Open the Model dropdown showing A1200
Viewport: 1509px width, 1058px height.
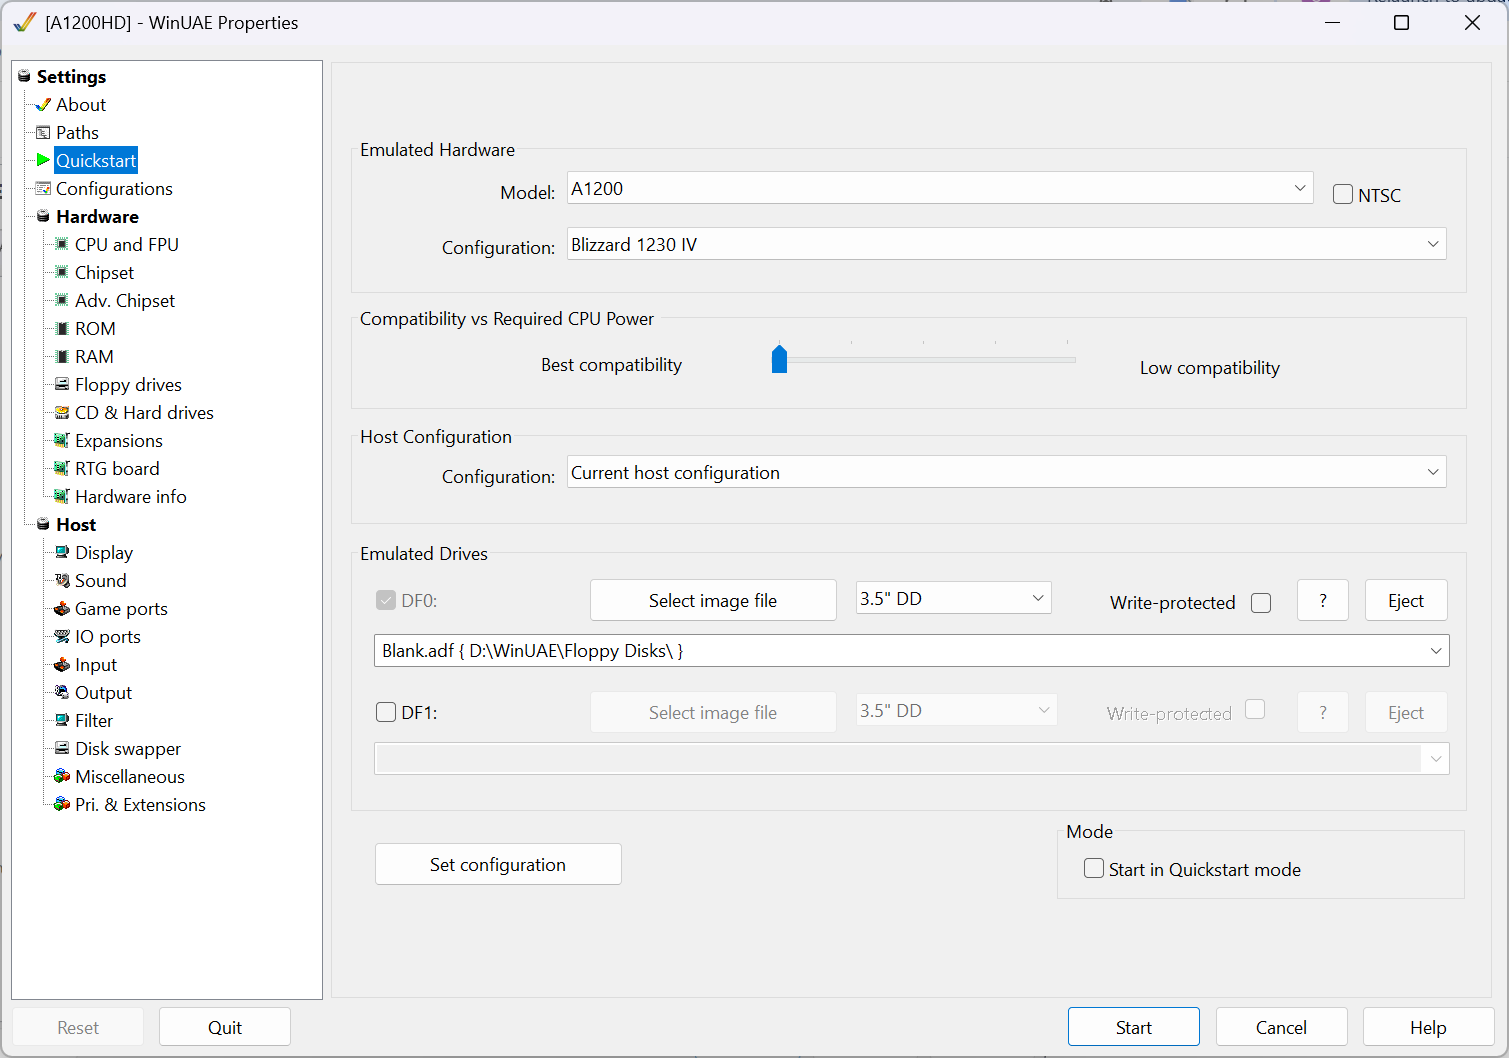coord(940,188)
